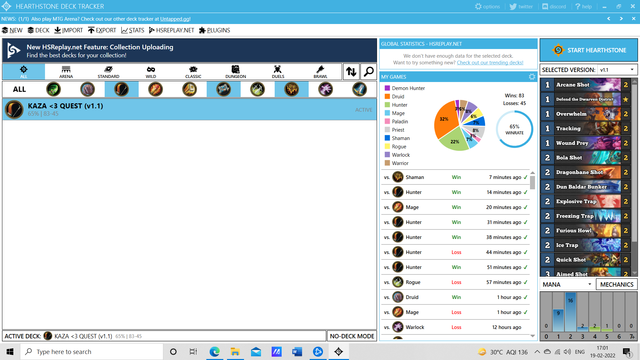Switch to the Standard deck tab

tap(108, 71)
